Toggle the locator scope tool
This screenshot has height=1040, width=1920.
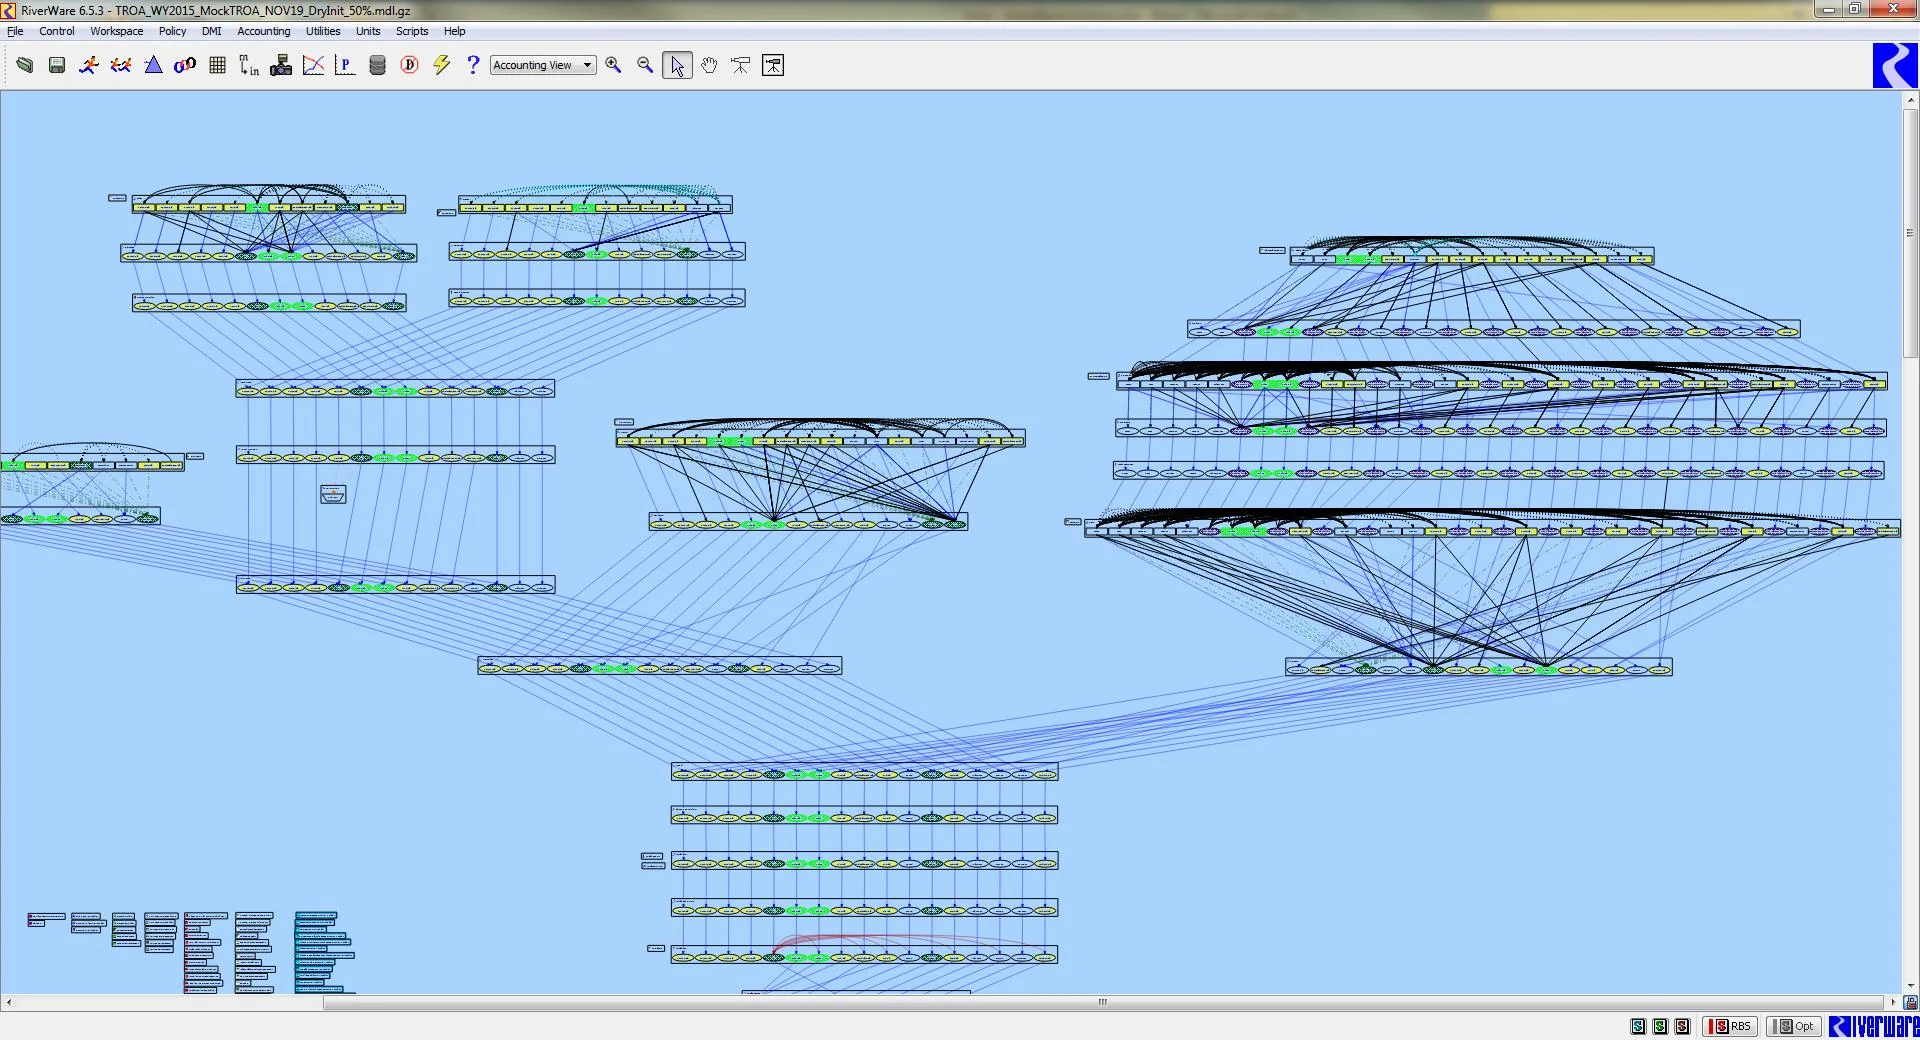(x=740, y=65)
